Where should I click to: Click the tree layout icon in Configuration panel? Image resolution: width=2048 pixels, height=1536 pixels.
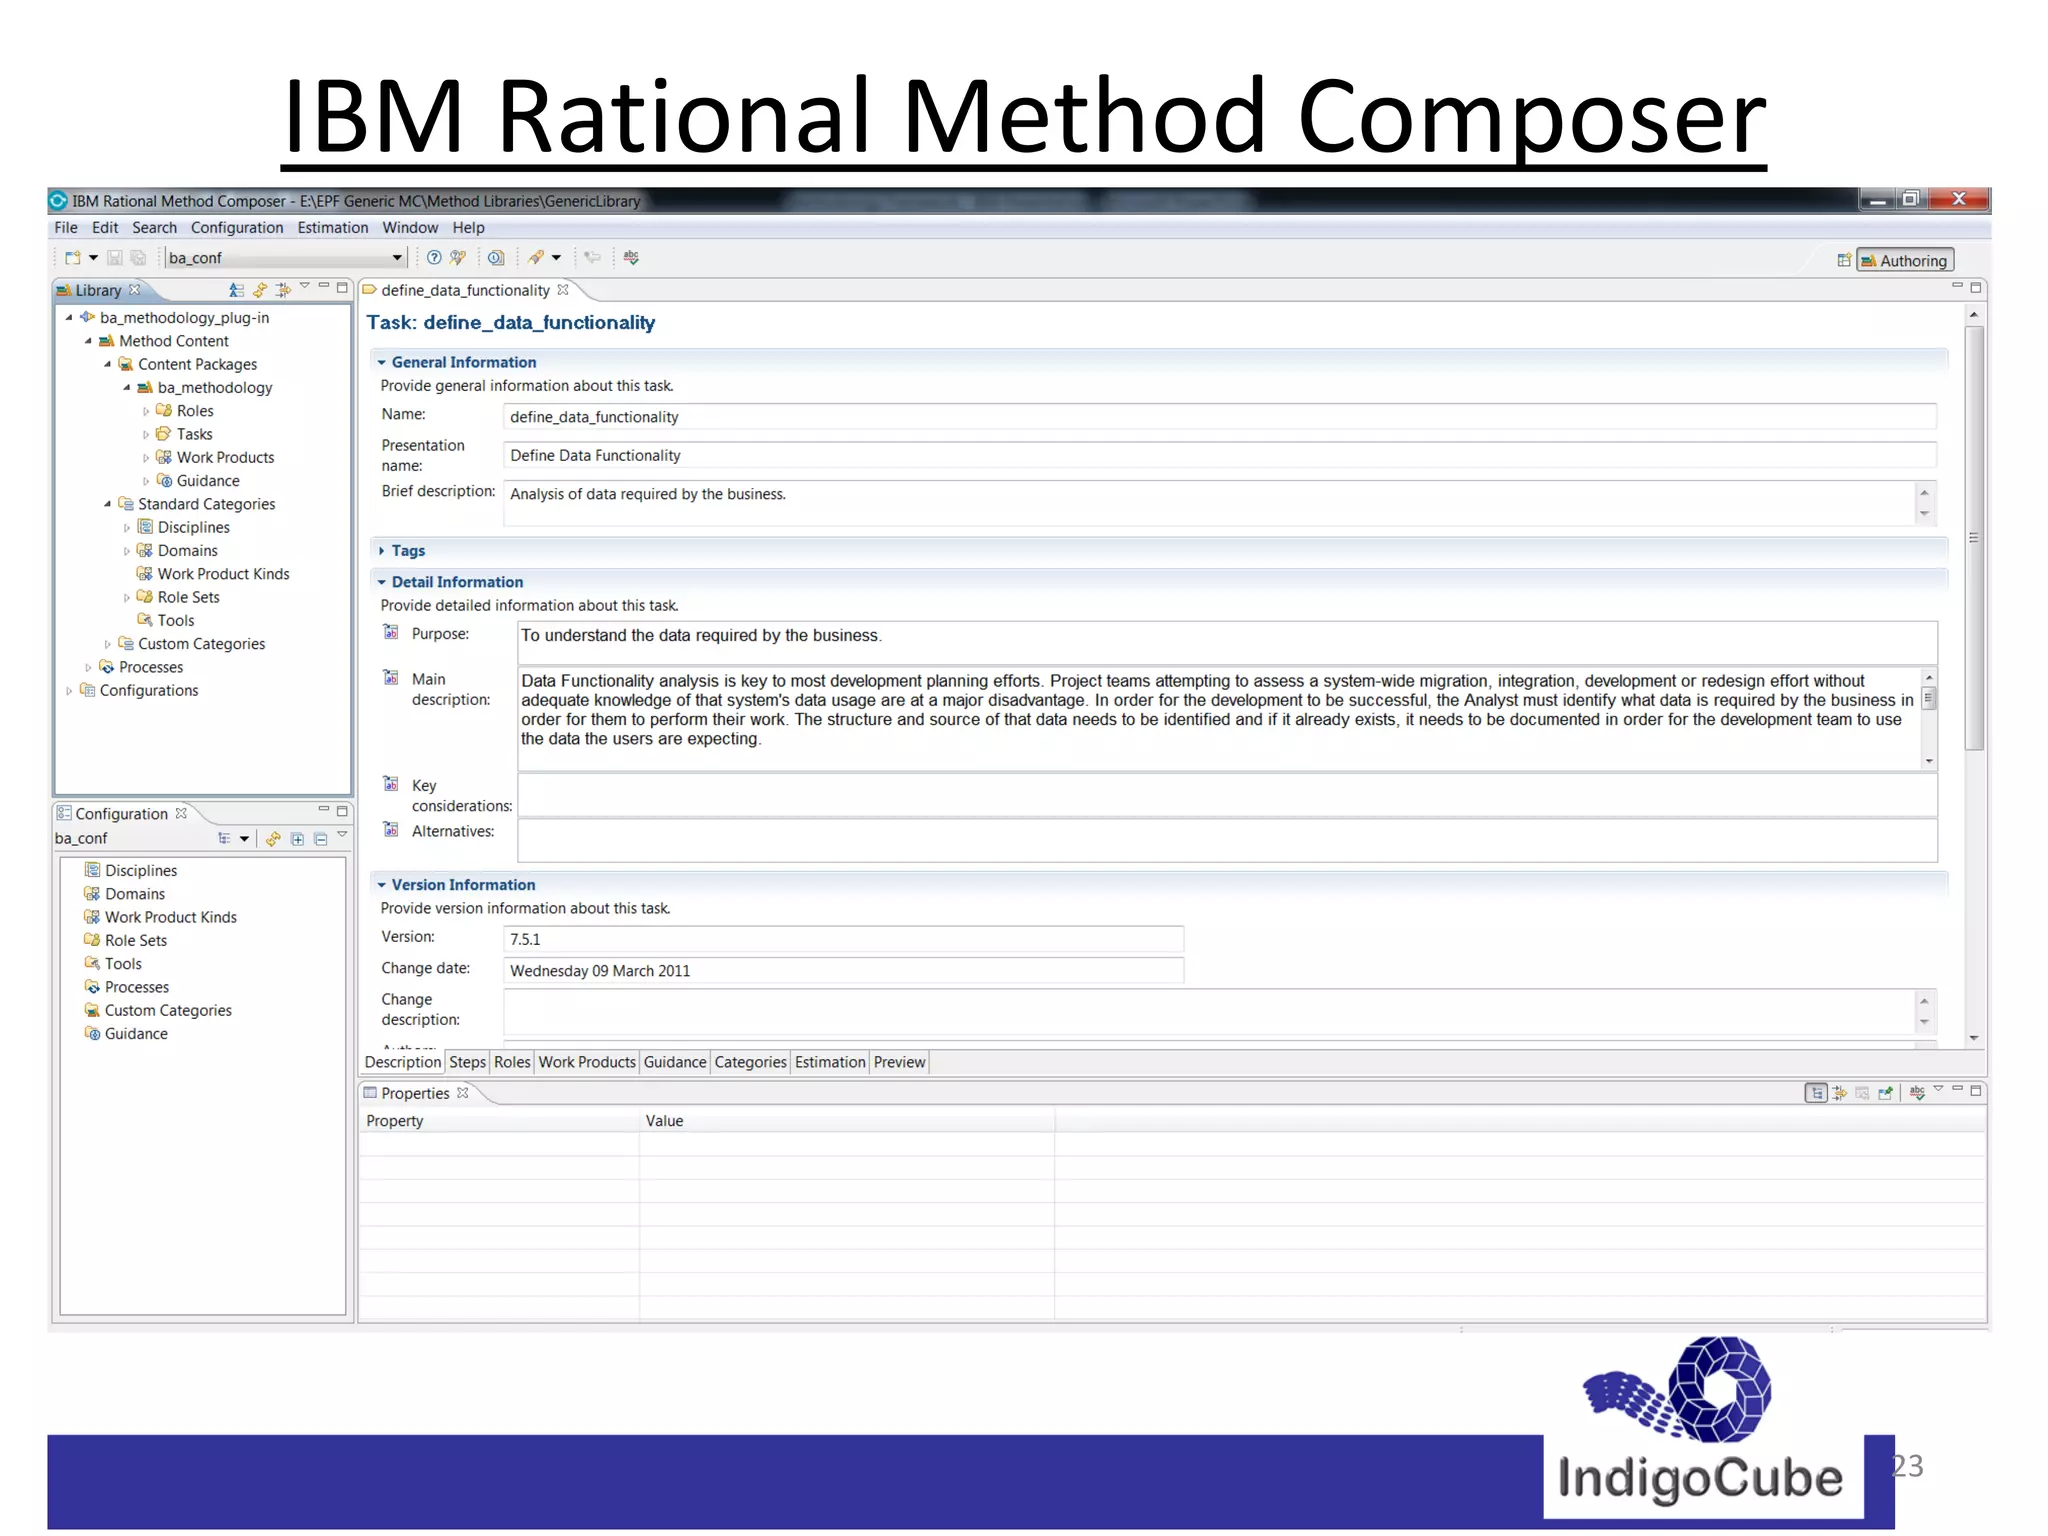(x=224, y=839)
